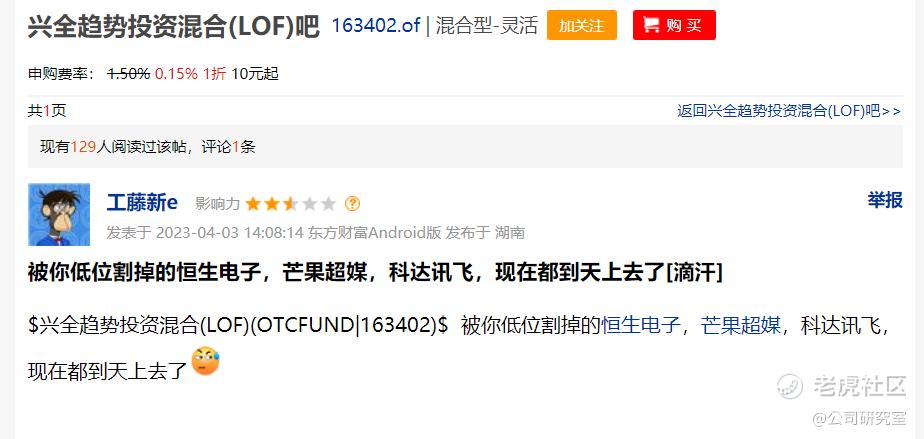The width and height of the screenshot is (924, 439).
Task: Open the username 工藤新e profile
Action: point(142,203)
